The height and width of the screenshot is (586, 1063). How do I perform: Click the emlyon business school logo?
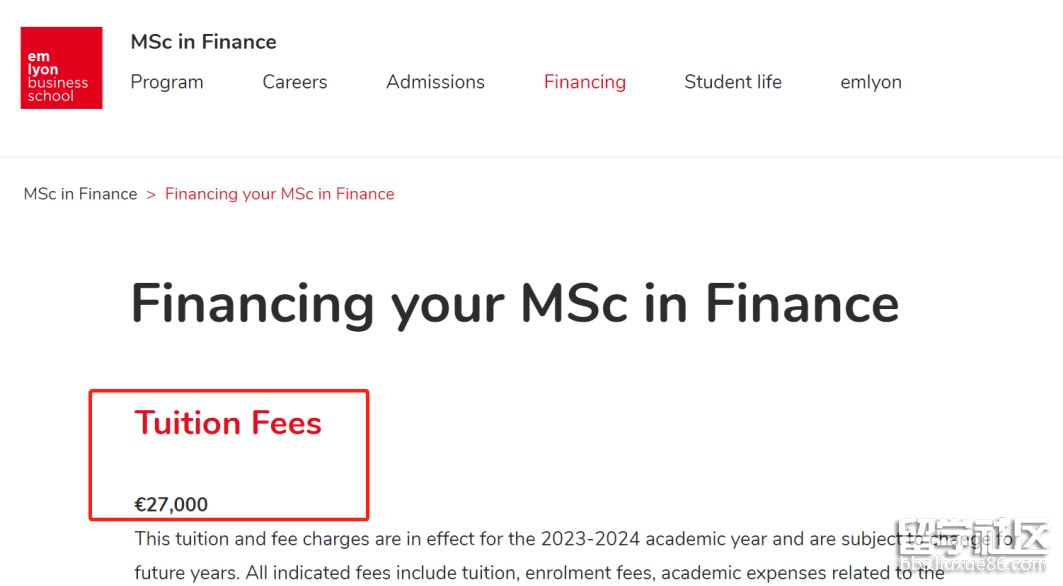[61, 68]
